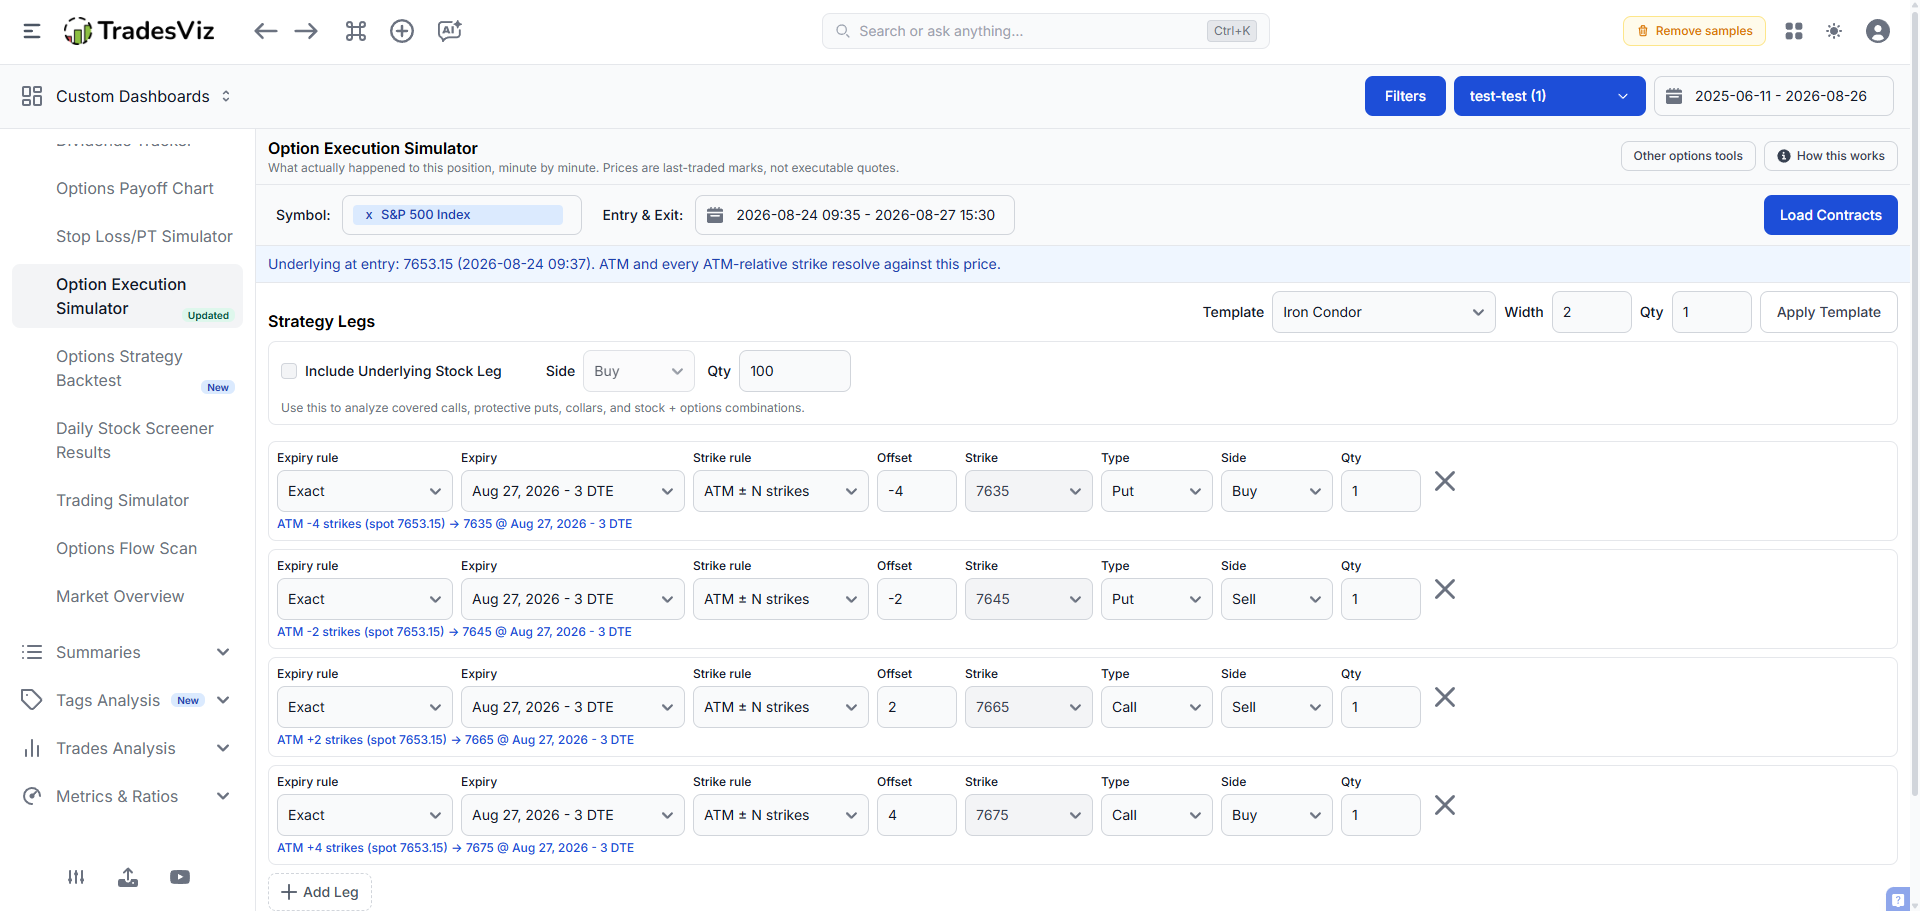Click Apply Template button

click(1828, 312)
